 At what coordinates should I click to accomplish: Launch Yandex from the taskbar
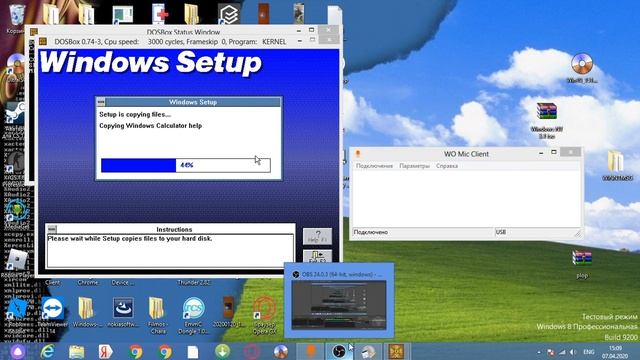click(x=106, y=351)
